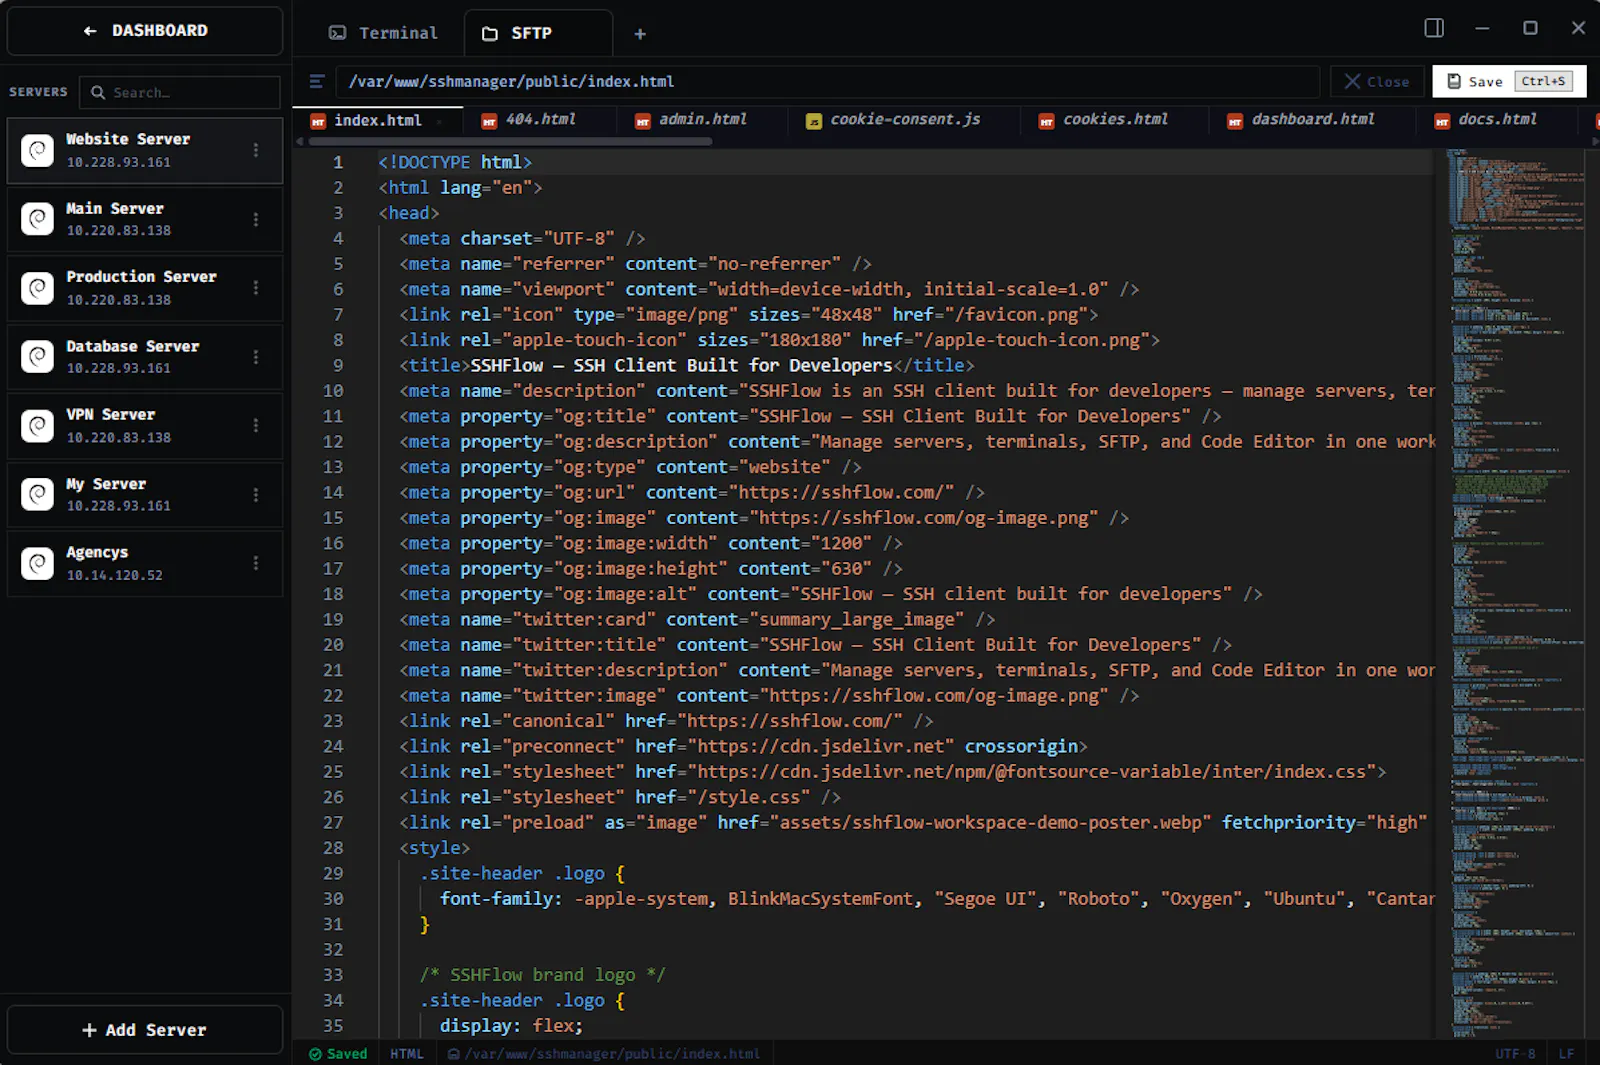Click the VPN Server avatar icon
This screenshot has height=1065, width=1600.
coord(38,426)
